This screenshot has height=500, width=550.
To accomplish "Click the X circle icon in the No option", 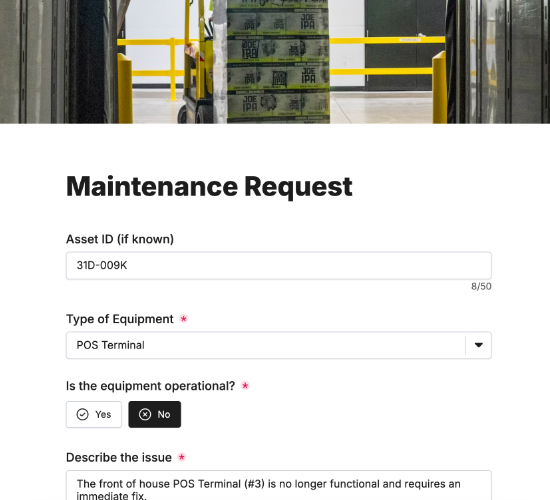I will coord(145,414).
